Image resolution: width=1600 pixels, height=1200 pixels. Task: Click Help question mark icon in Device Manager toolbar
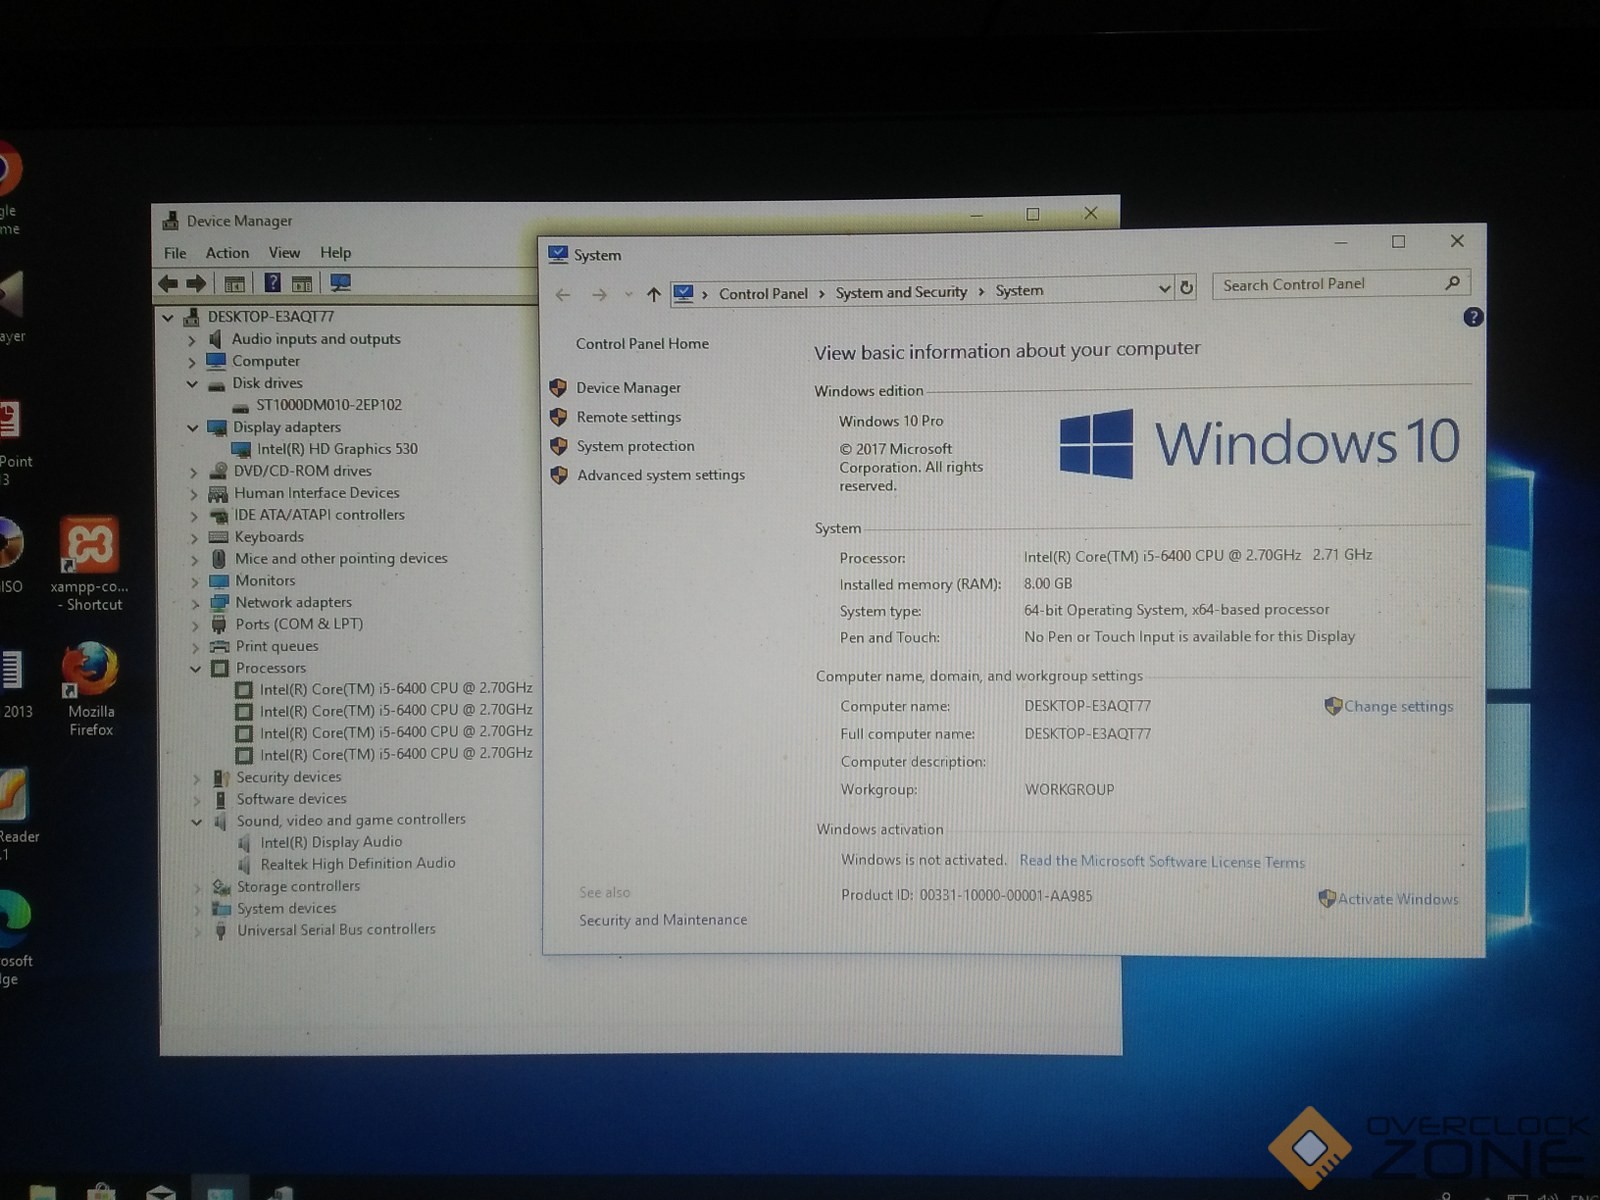point(272,283)
